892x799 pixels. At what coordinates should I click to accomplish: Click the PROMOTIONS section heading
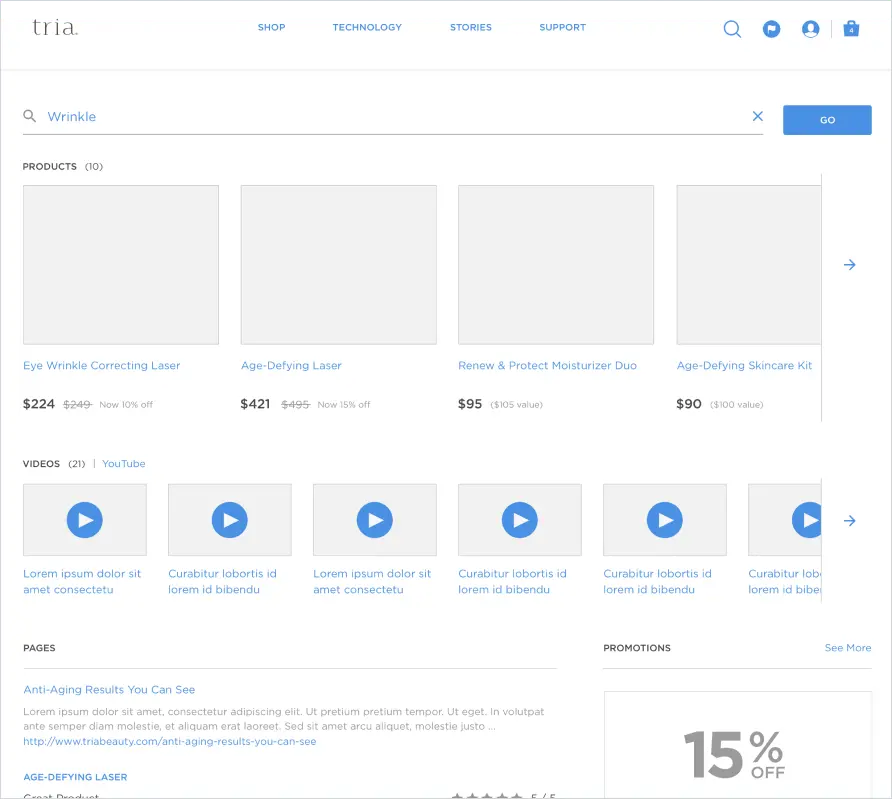click(637, 648)
